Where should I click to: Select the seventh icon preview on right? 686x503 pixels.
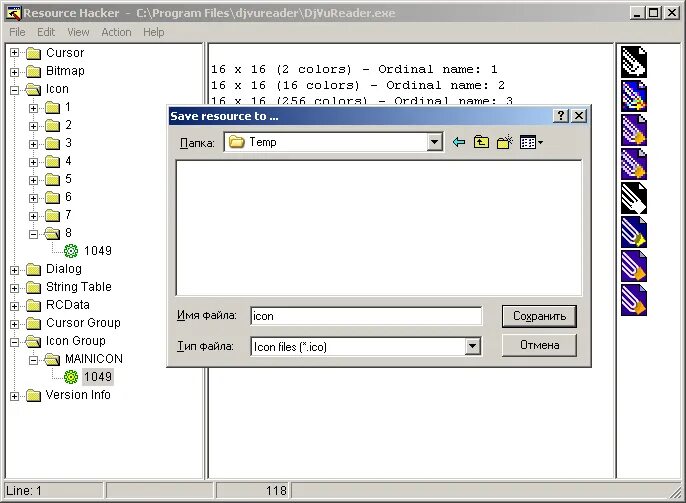tap(634, 266)
